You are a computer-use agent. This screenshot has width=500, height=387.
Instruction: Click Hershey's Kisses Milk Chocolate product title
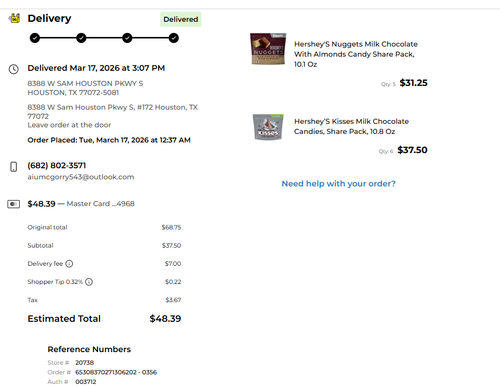[x=351, y=126]
